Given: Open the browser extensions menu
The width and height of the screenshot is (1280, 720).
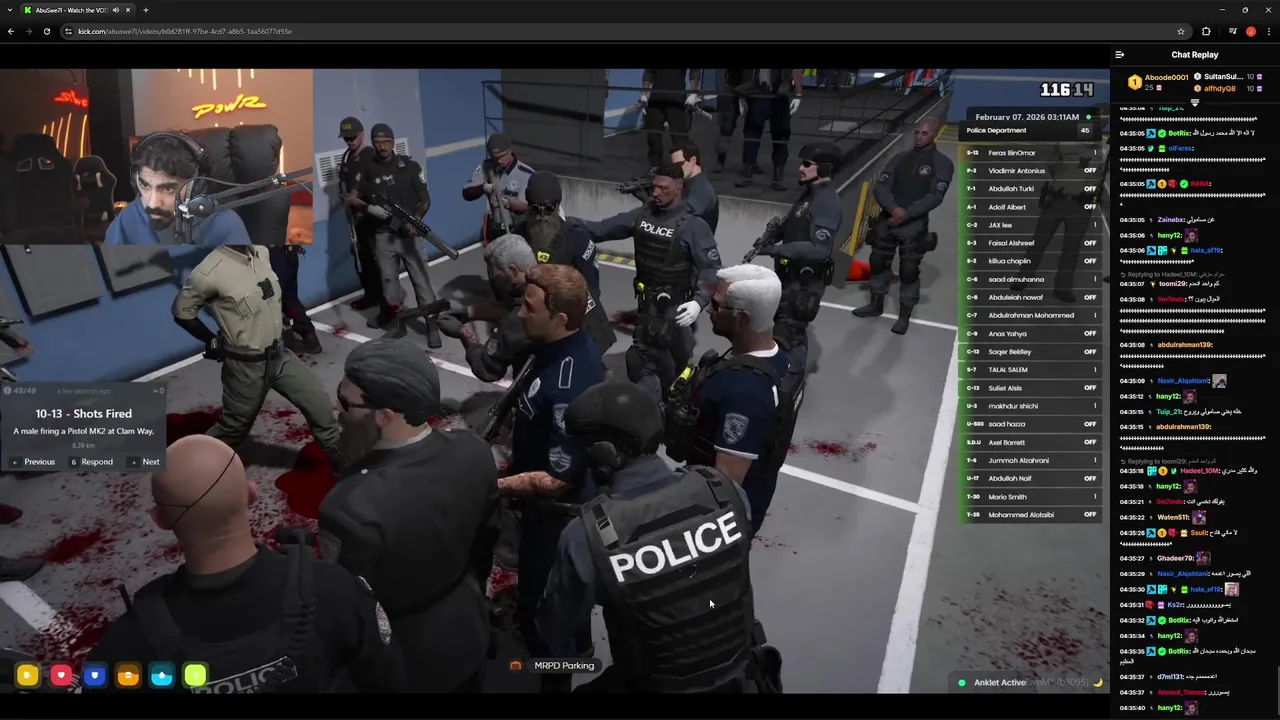Looking at the screenshot, I should pyautogui.click(x=1205, y=31).
